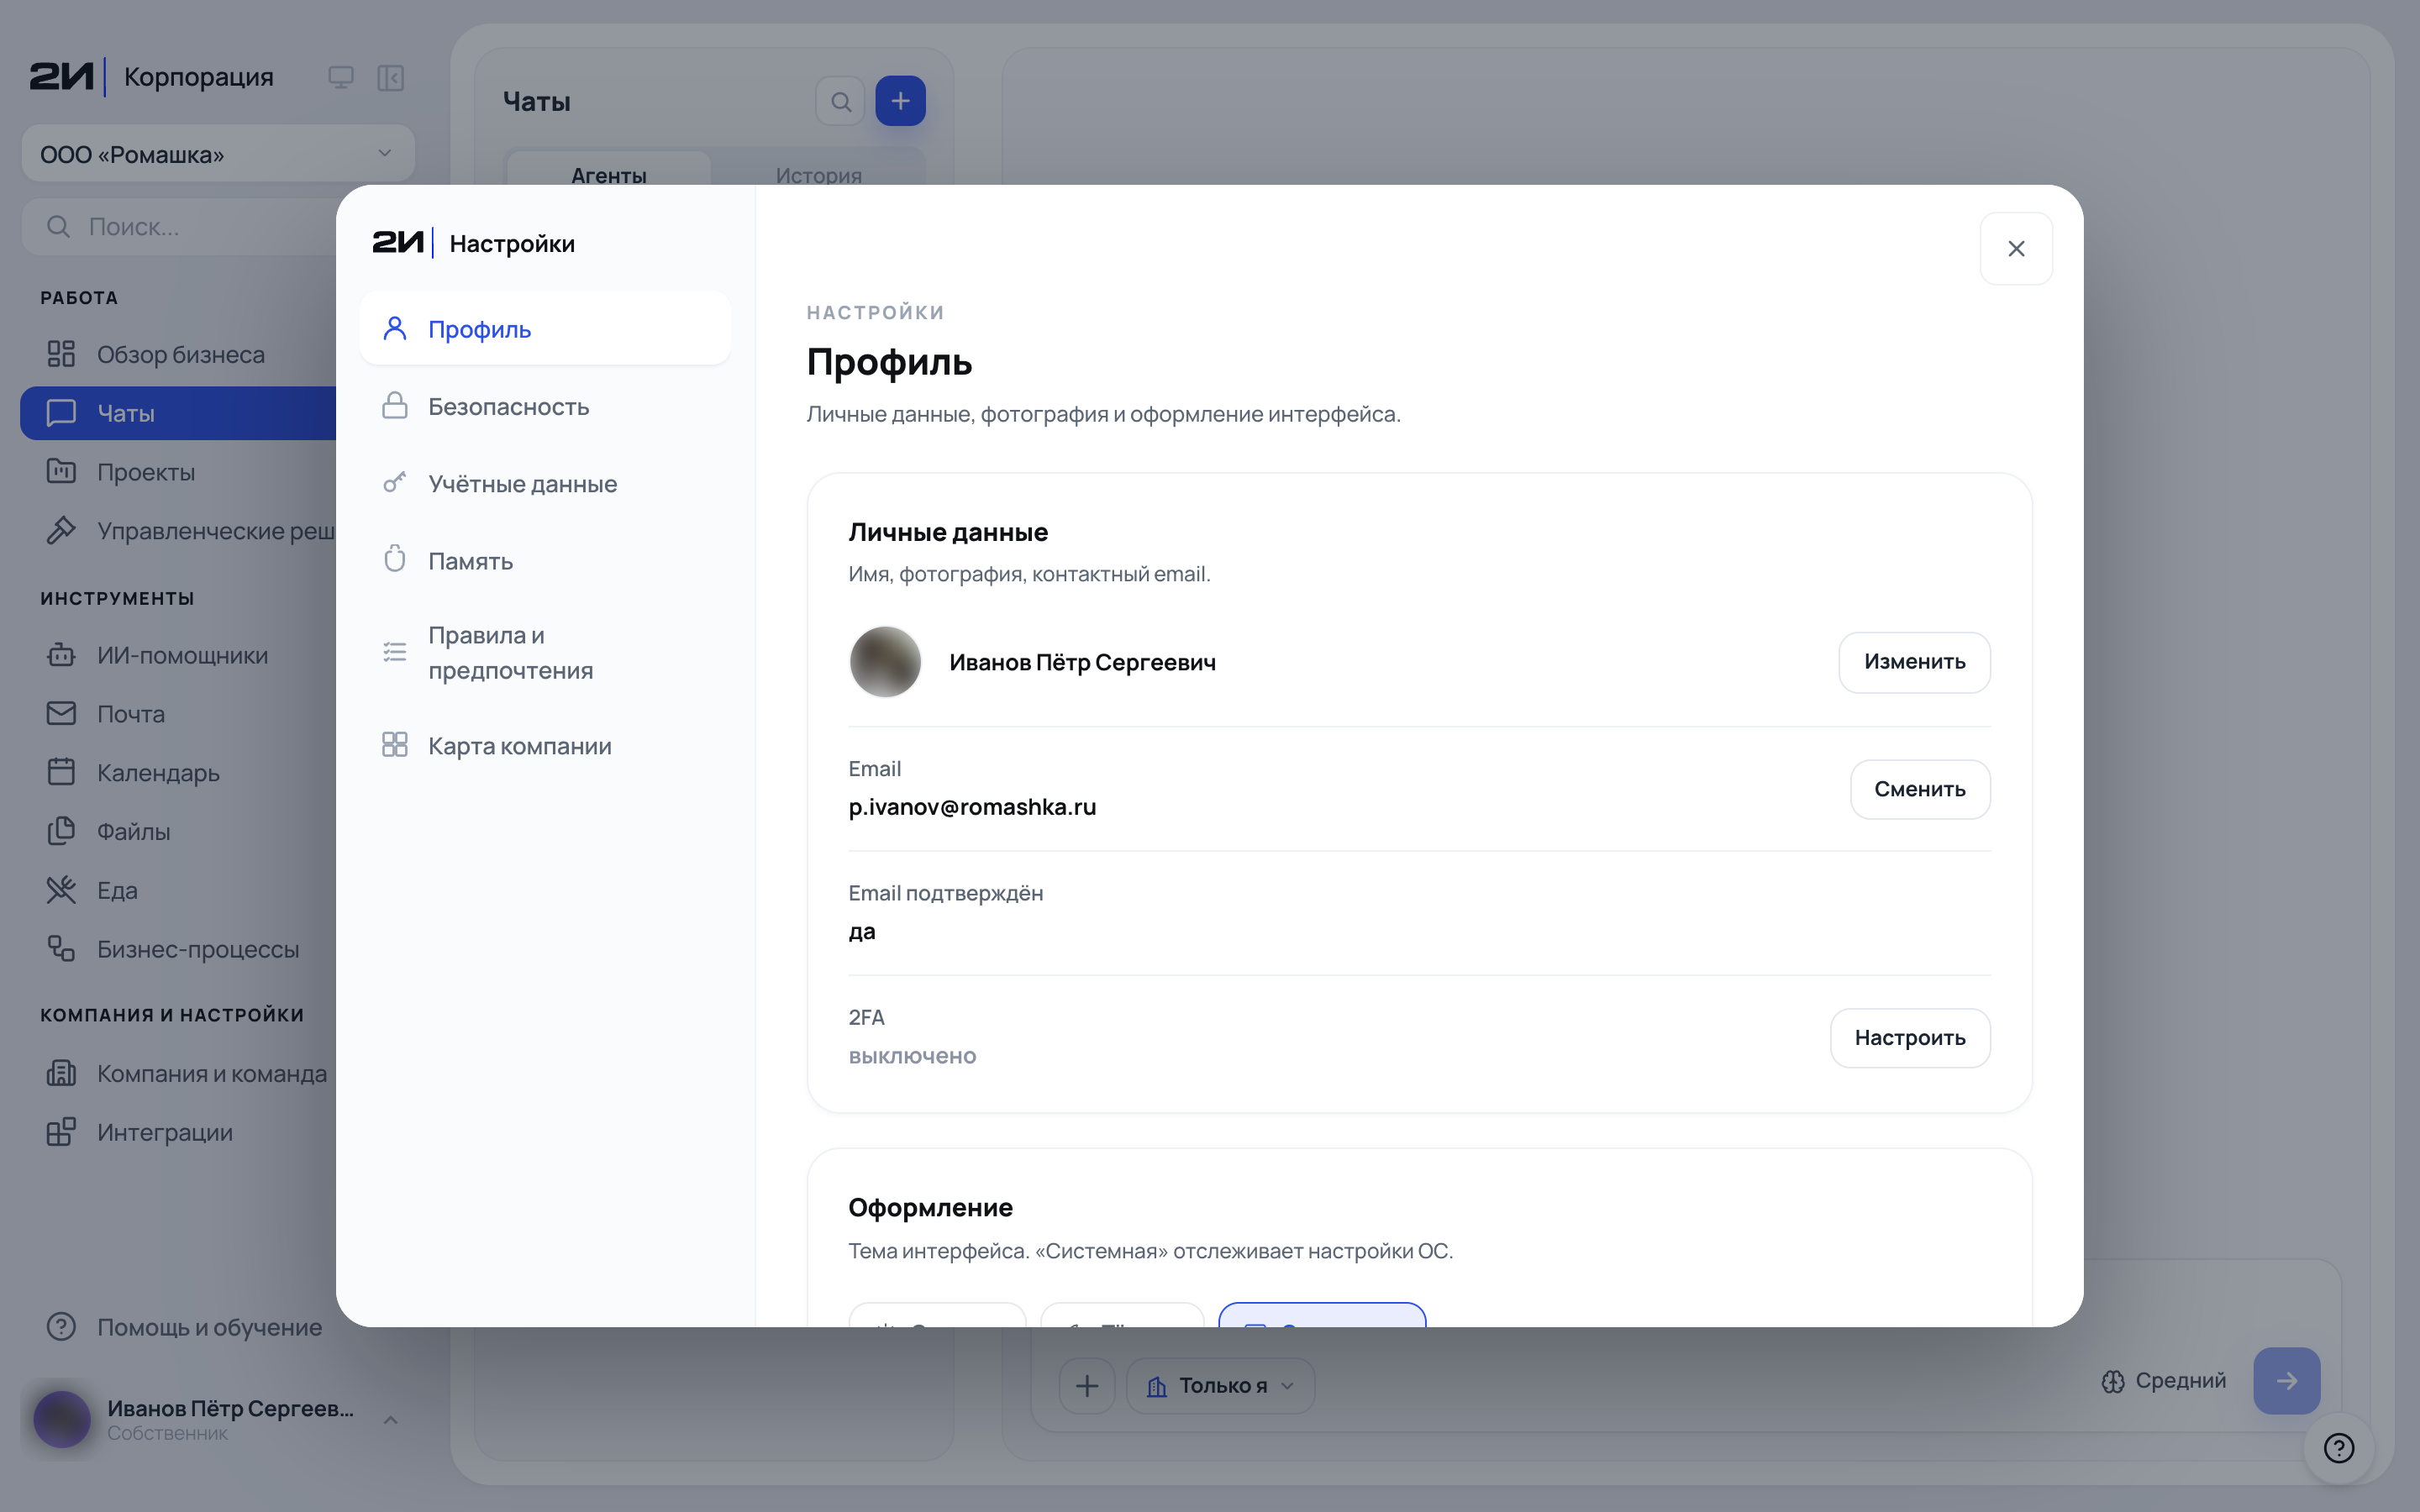Go to Учётные данные settings
This screenshot has height=1512, width=2420.
click(545, 483)
